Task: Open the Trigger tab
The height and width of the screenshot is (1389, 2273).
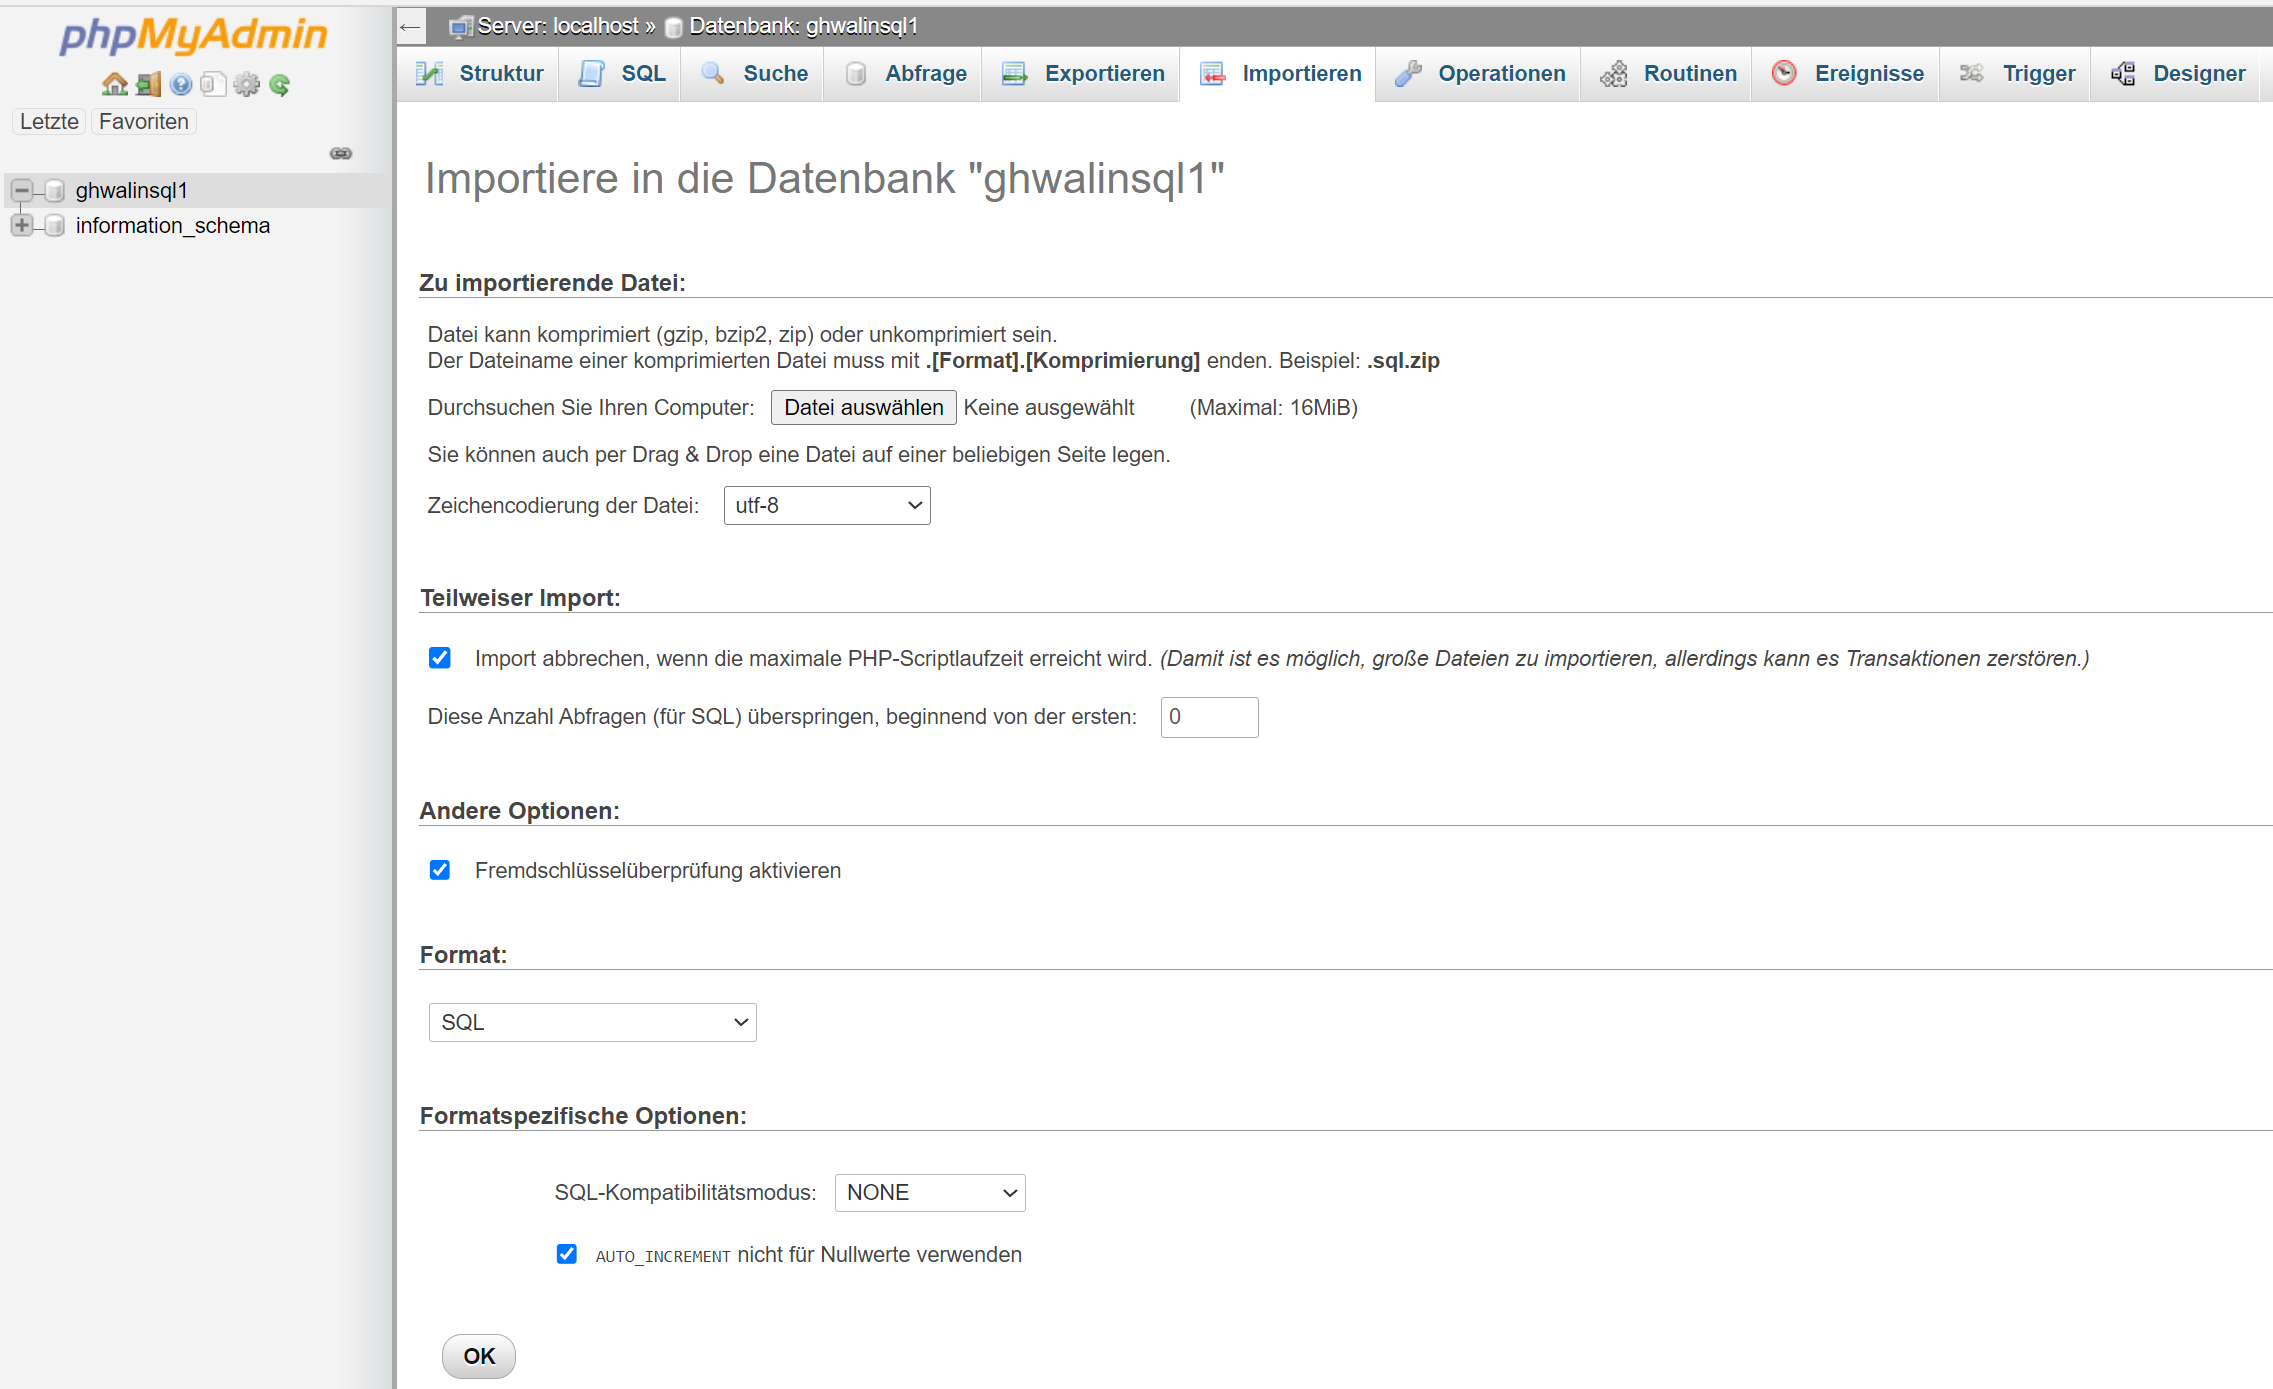Action: [x=2016, y=74]
